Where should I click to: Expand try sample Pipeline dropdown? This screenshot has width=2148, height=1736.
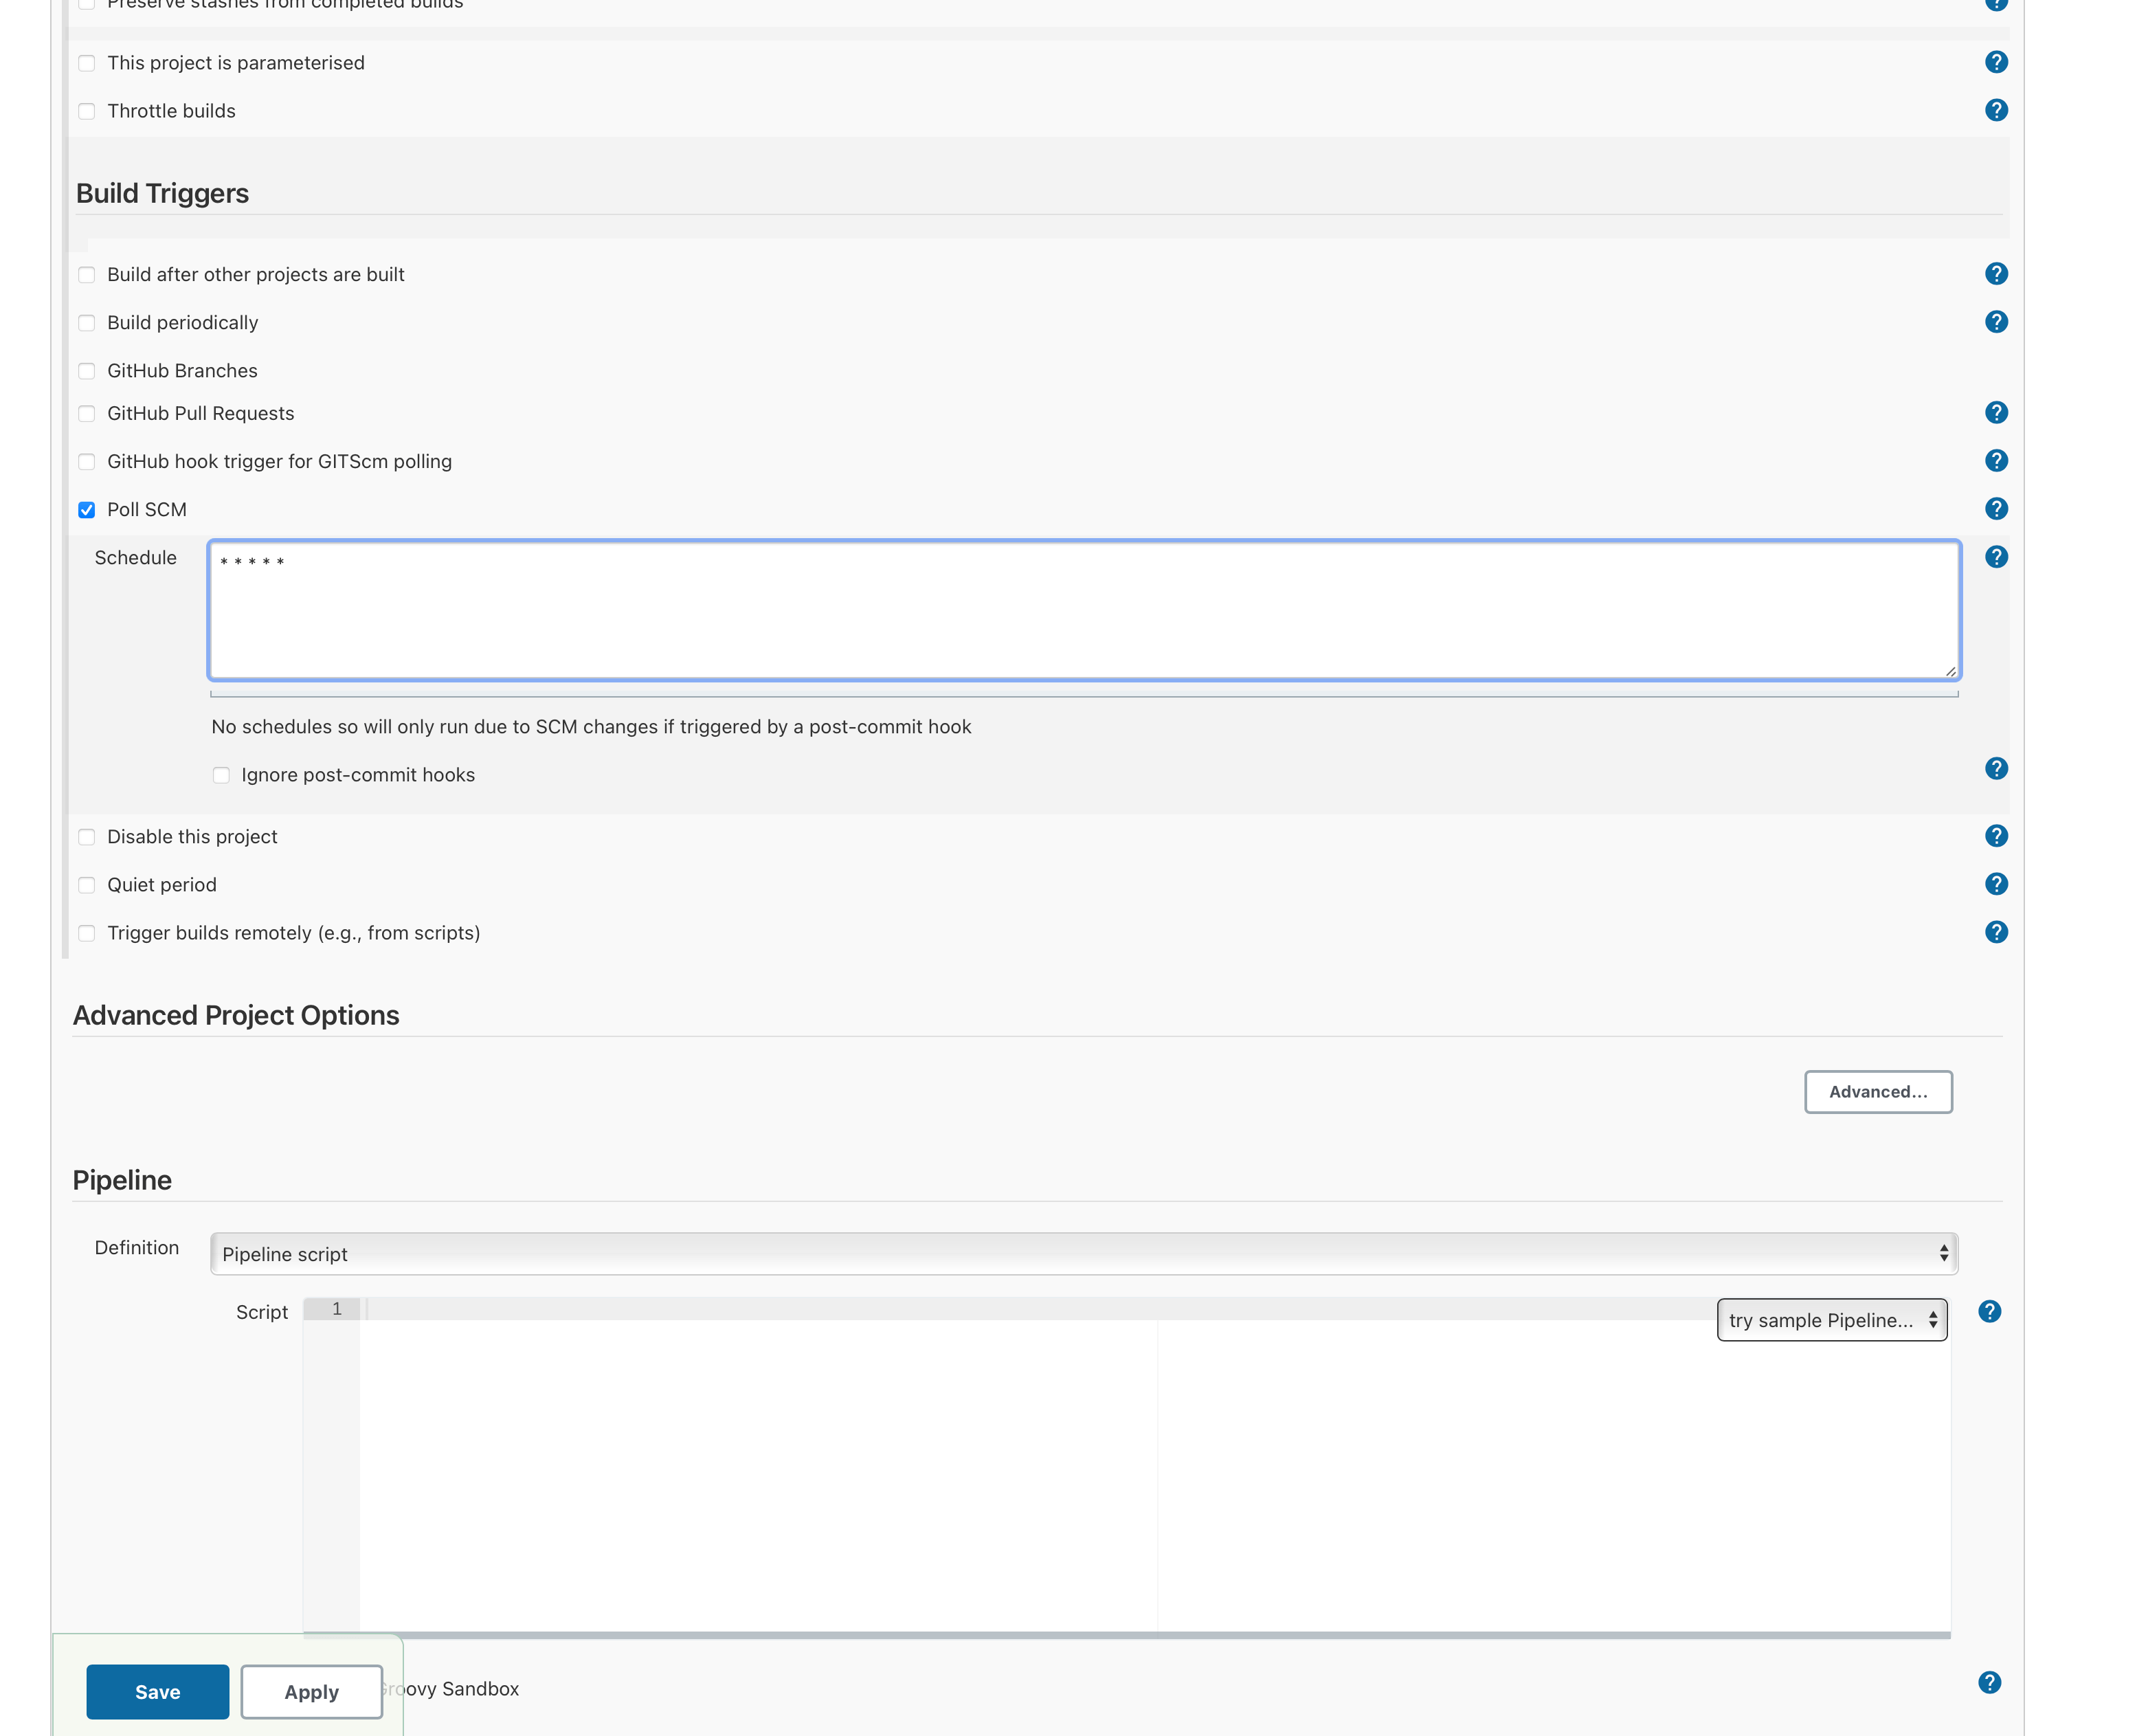click(1831, 1320)
